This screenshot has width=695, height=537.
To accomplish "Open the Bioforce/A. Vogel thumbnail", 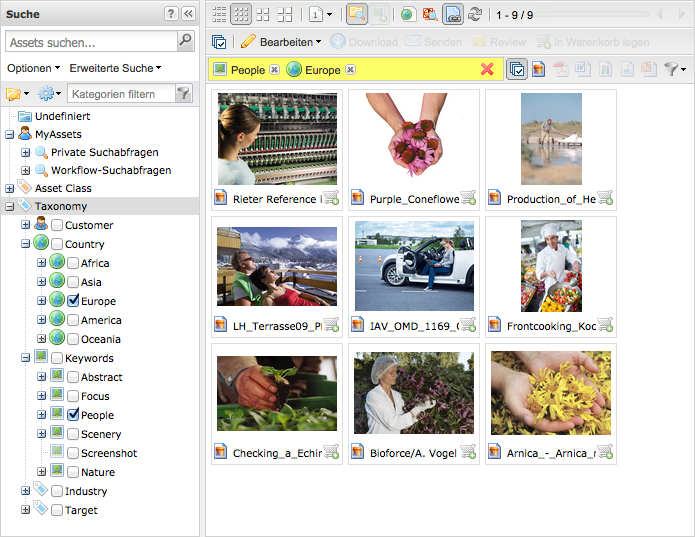I will click(414, 393).
